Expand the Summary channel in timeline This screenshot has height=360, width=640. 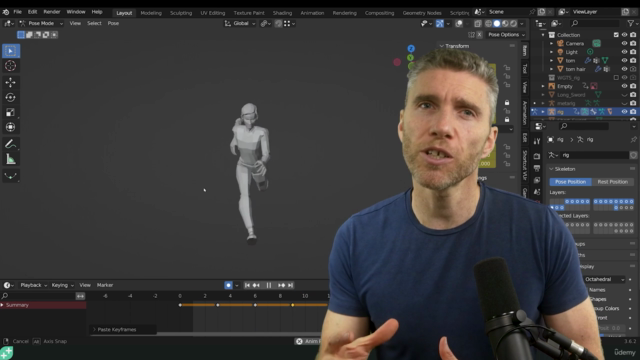[2, 305]
